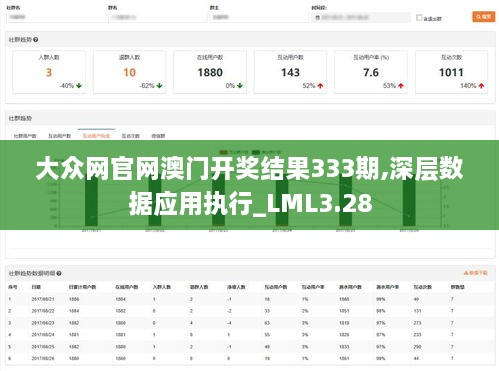Click the 互动用户数 value 143
Viewport: 499px width, 371px height.
(x=290, y=72)
